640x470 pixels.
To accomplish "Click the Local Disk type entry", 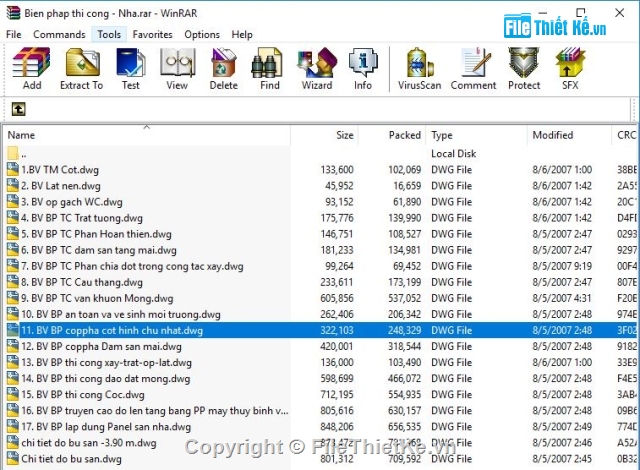I will point(453,153).
